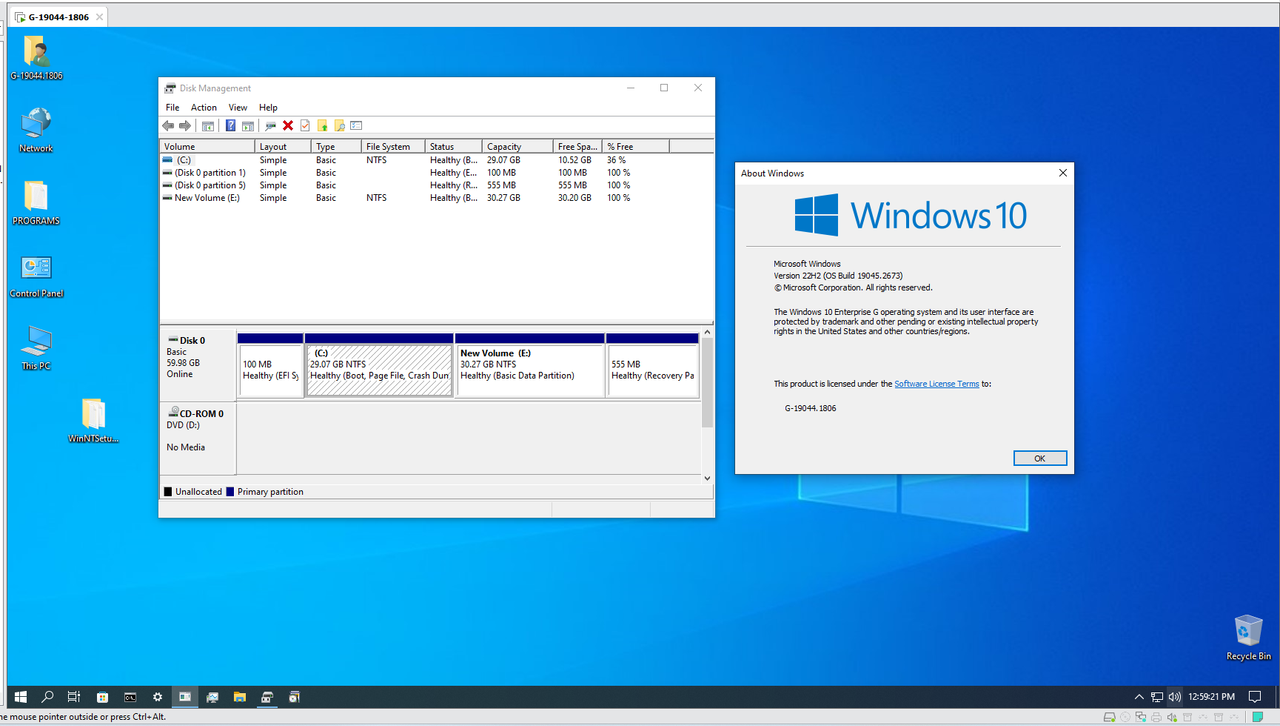This screenshot has height=726, width=1280.
Task: Click the taskbar clock showing 12:59:21 PM
Action: [1210, 696]
